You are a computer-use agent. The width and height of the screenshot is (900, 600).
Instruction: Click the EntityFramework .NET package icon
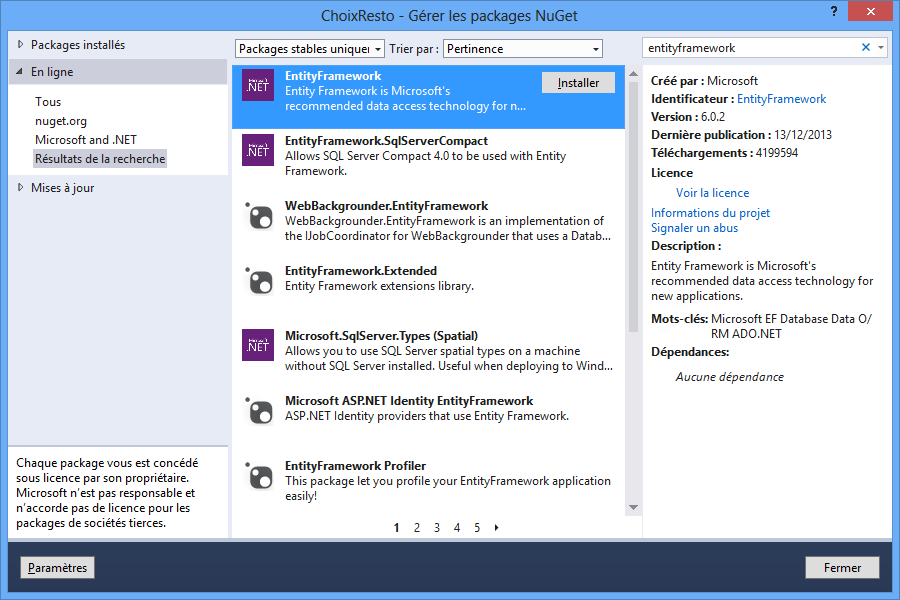click(x=258, y=85)
